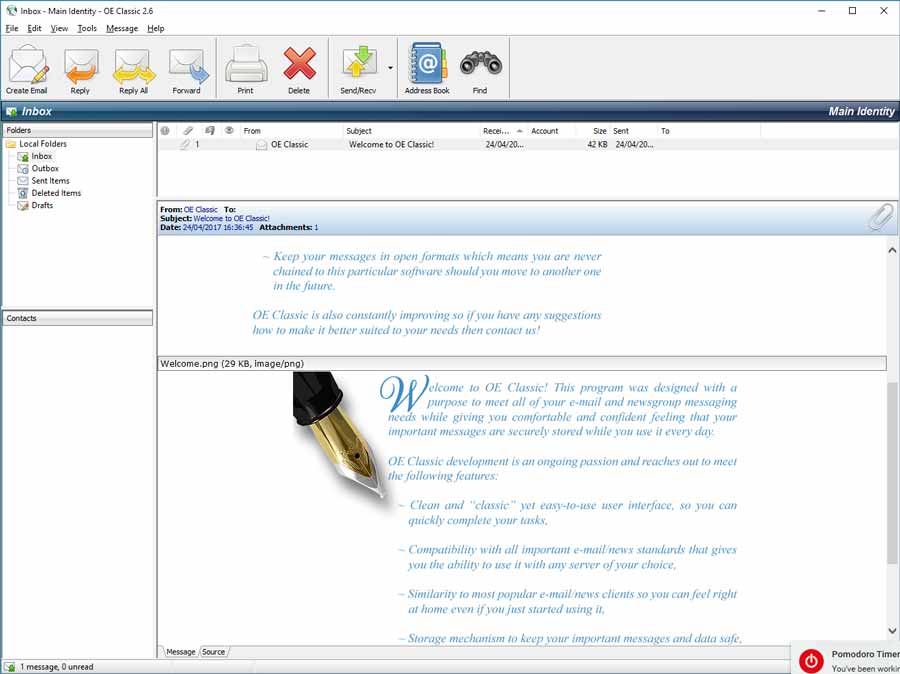Sort messages by Account column
This screenshot has width=900, height=674.
552,131
